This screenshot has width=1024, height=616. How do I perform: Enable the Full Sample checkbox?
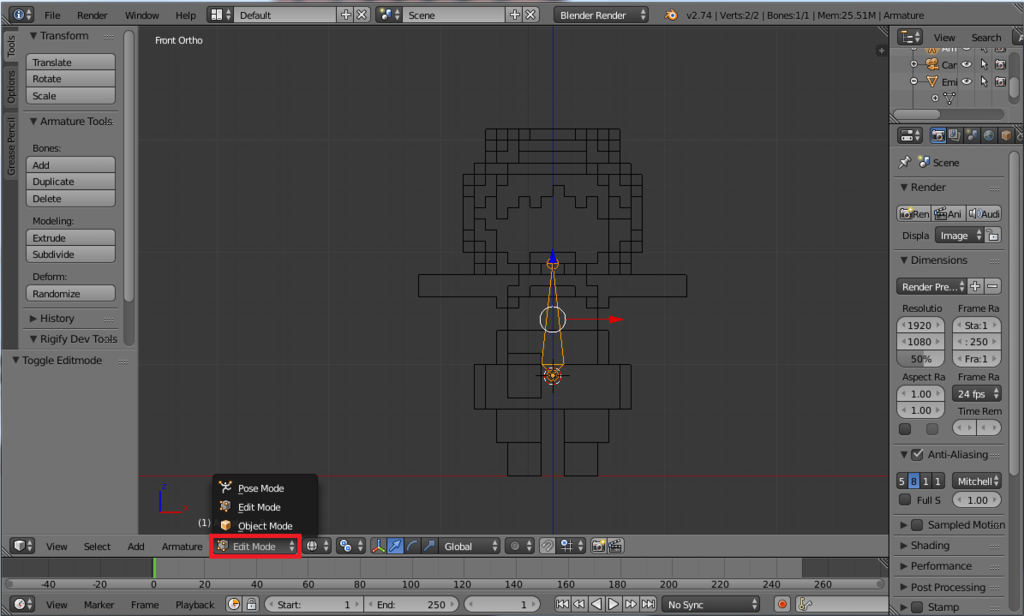[905, 500]
